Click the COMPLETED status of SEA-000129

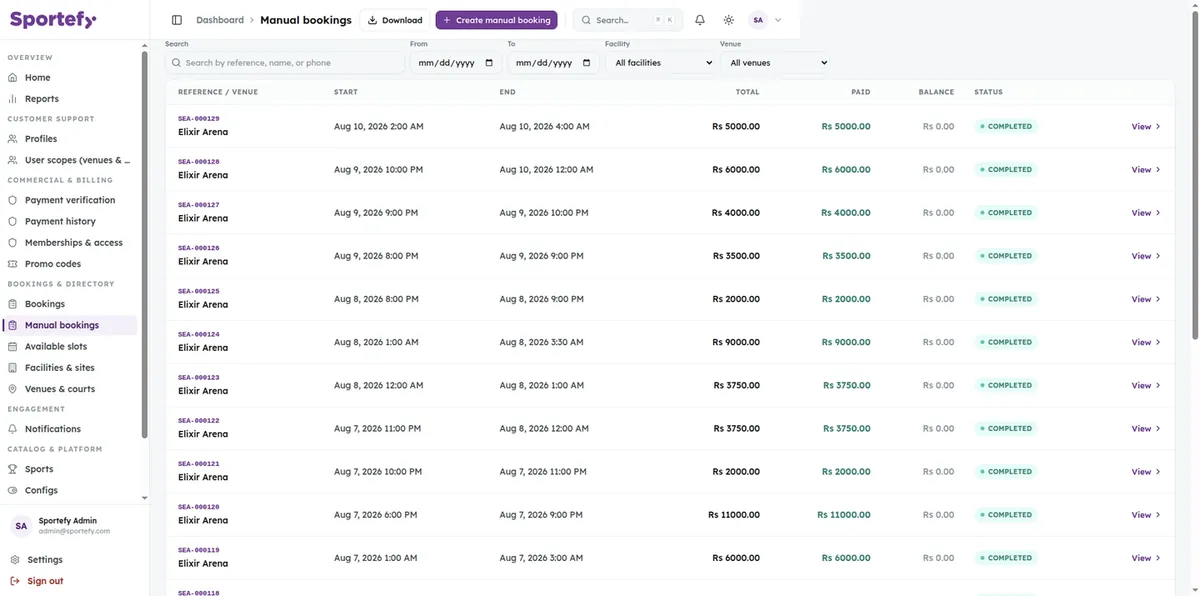click(x=1006, y=127)
